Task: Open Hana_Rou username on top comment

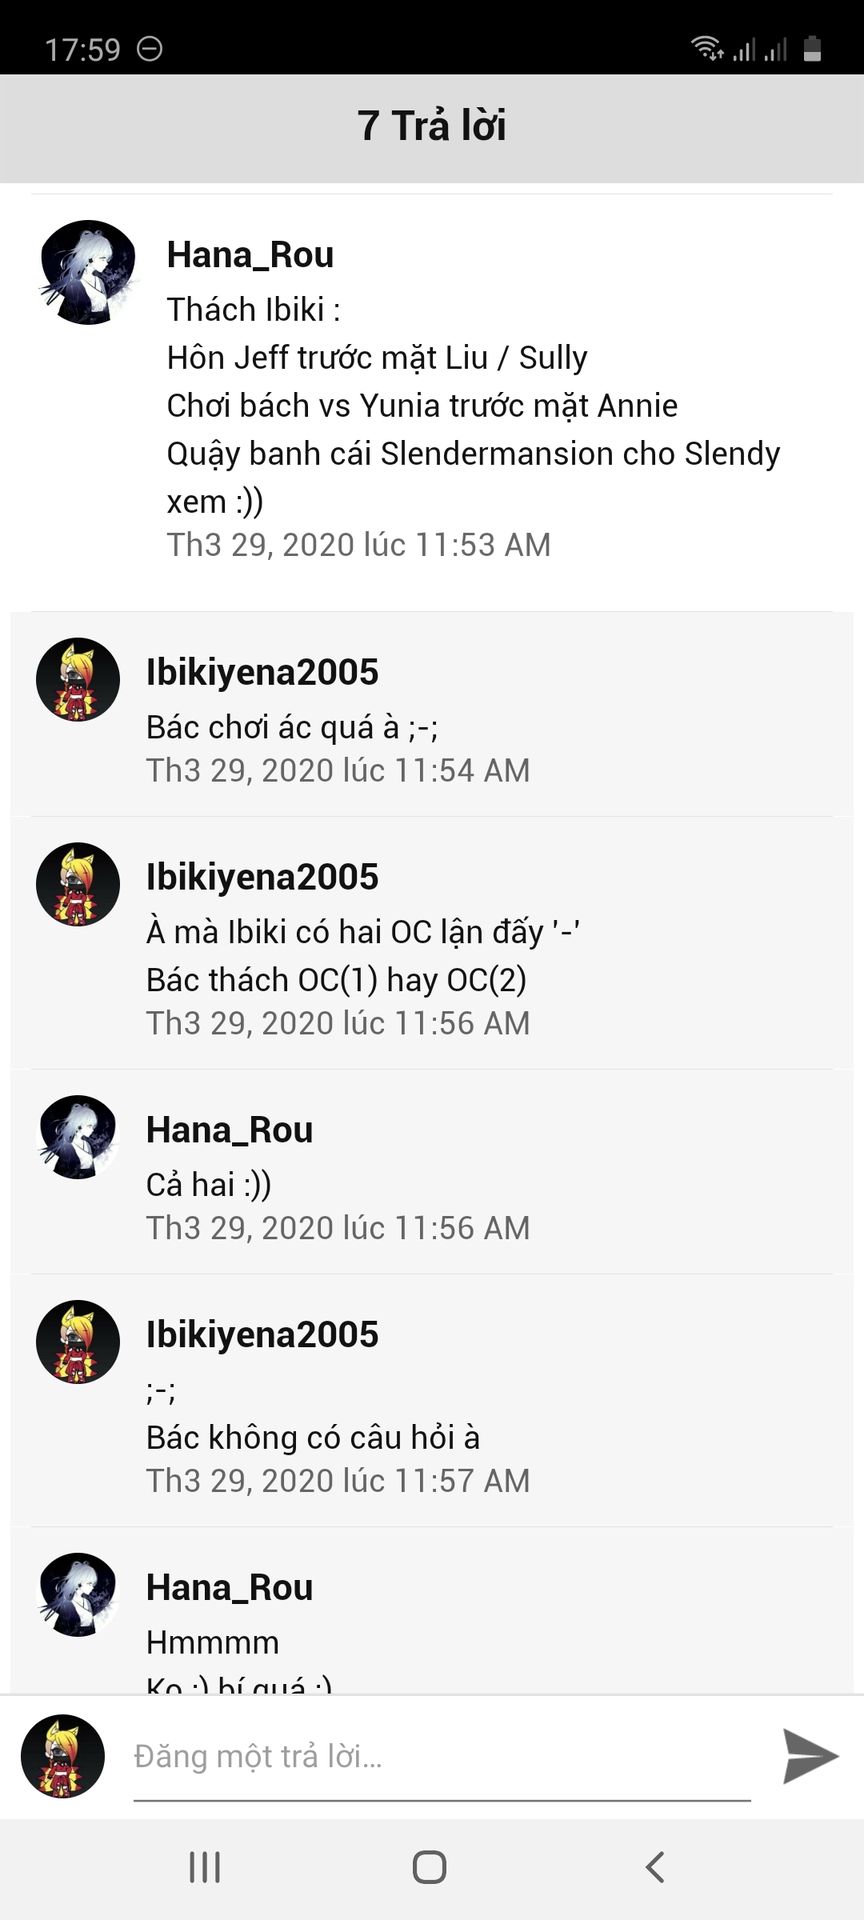Action: click(250, 255)
